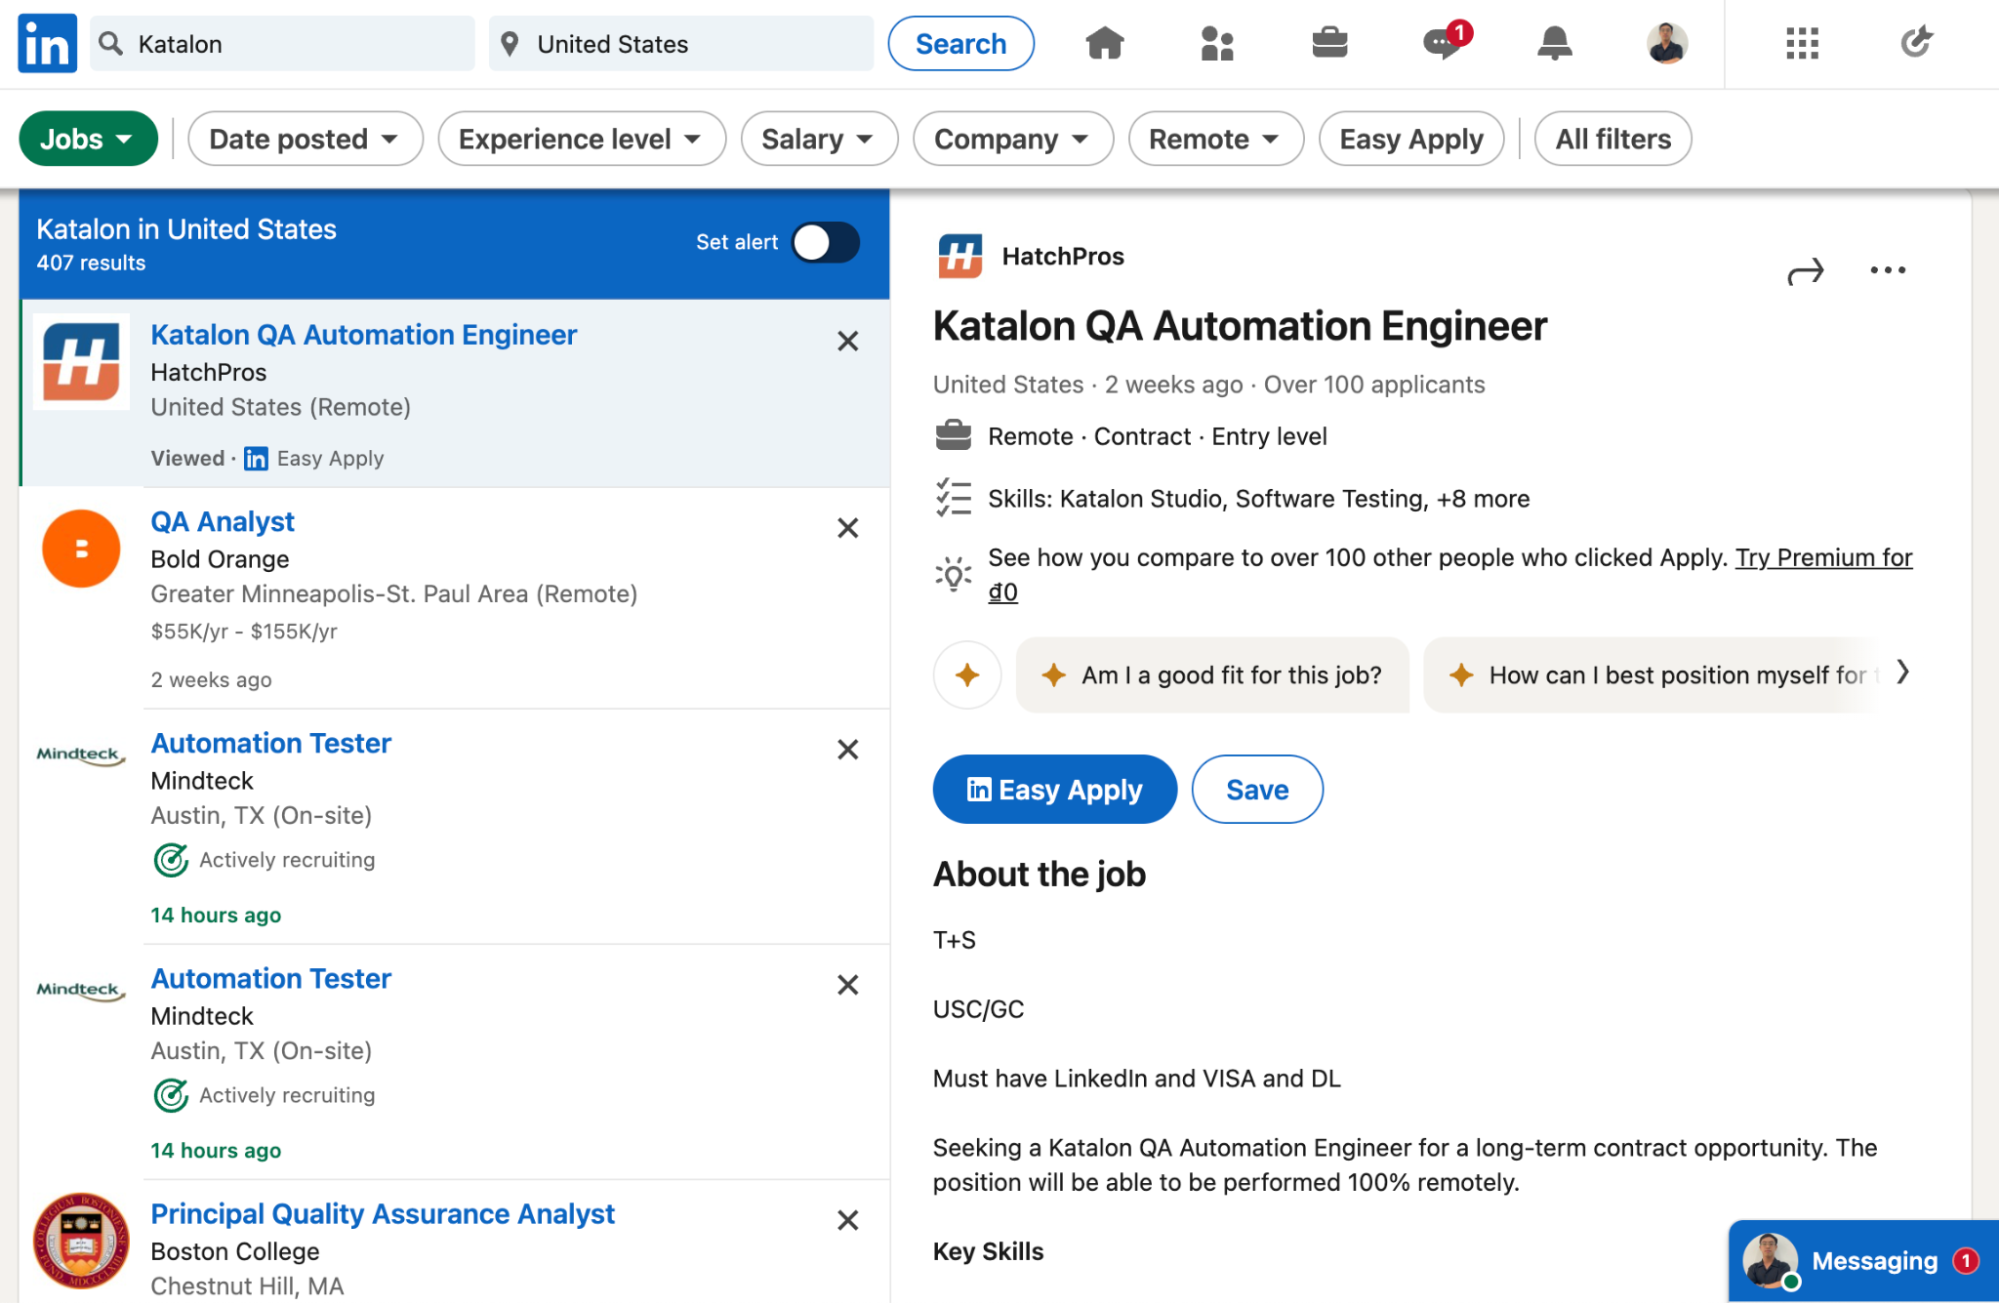Click 'Boston College' company name
This screenshot has width=1999, height=1304.
(235, 1251)
